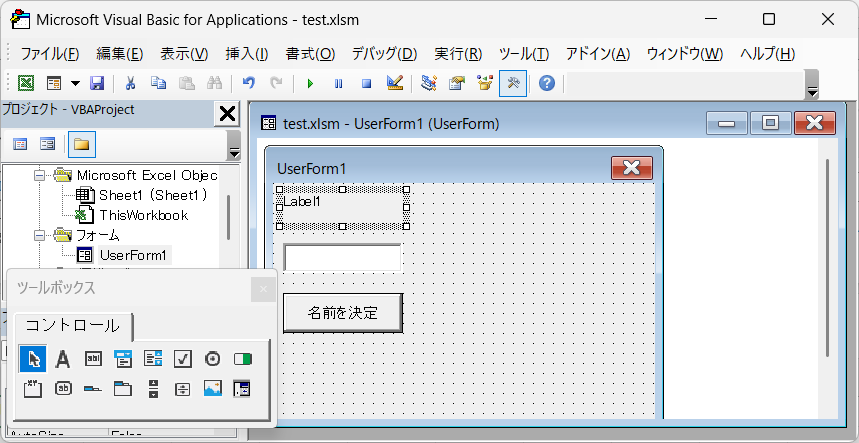The image size is (859, 443).
Task: Click the View Microsoft Excel toolbar icon
Action: click(26, 83)
